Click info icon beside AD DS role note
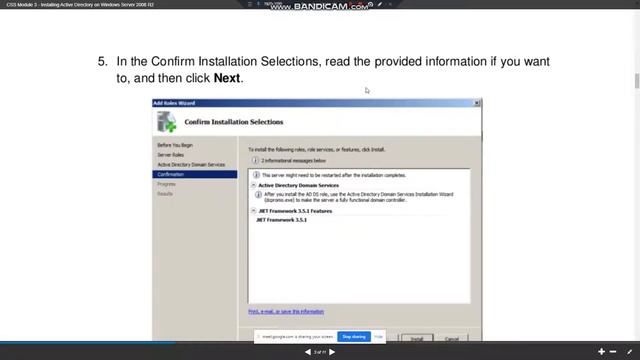 point(258,195)
